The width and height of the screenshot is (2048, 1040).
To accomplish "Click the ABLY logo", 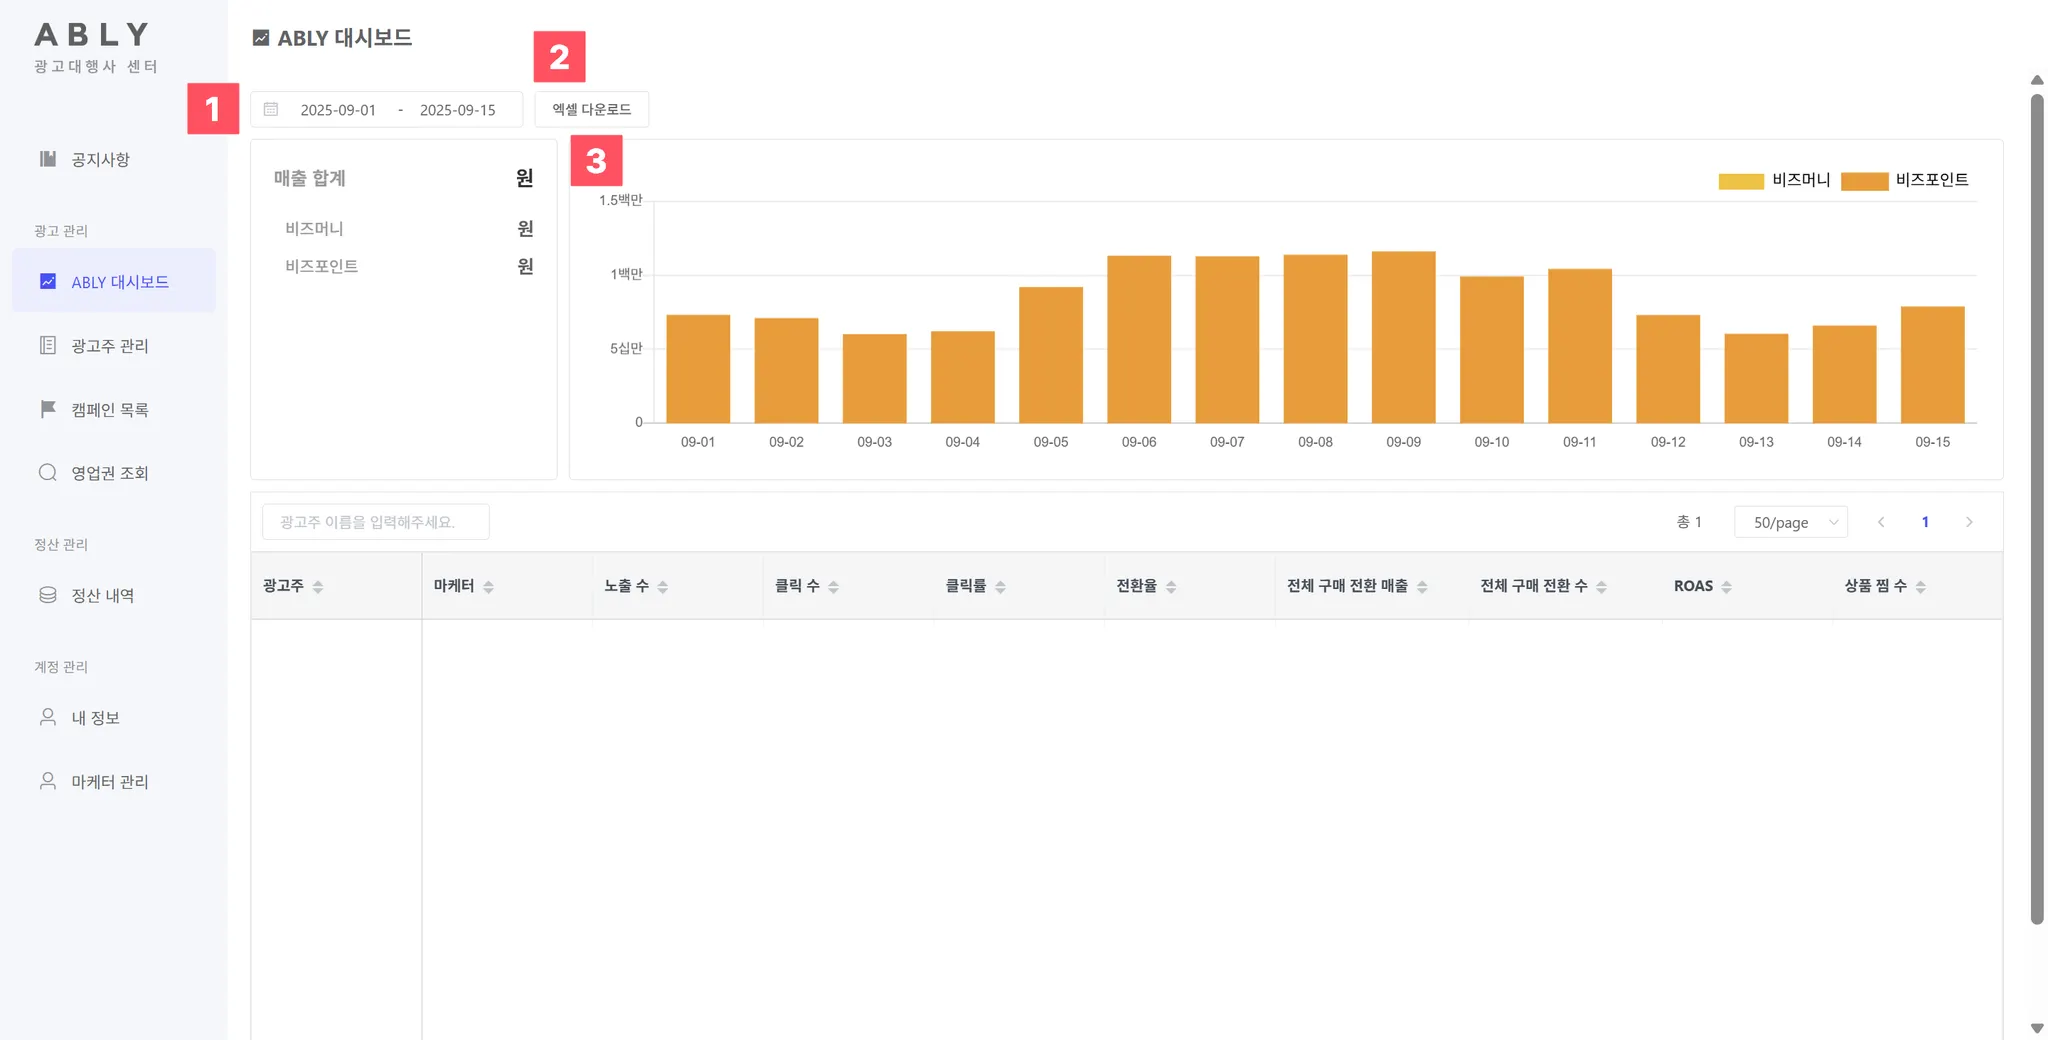I will coord(92,35).
